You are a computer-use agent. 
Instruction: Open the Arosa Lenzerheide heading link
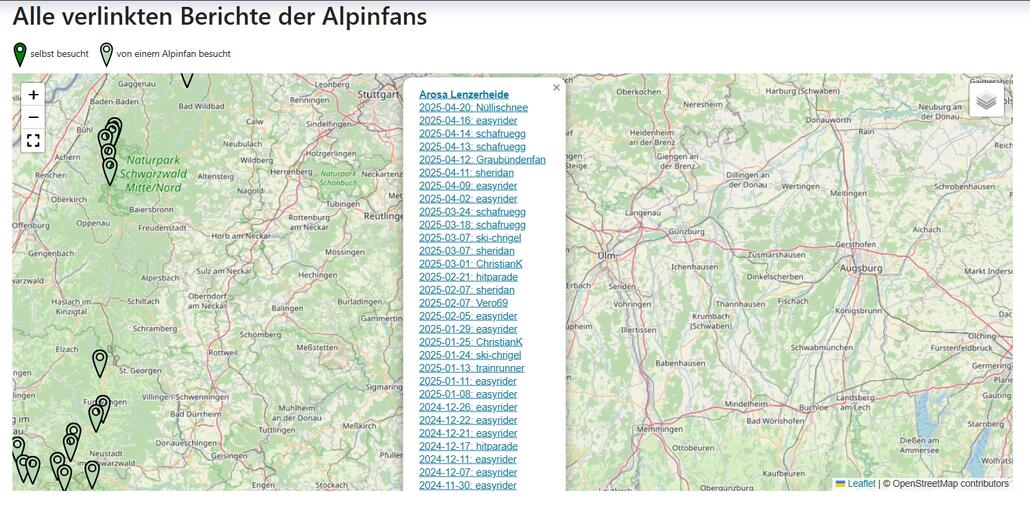[464, 95]
